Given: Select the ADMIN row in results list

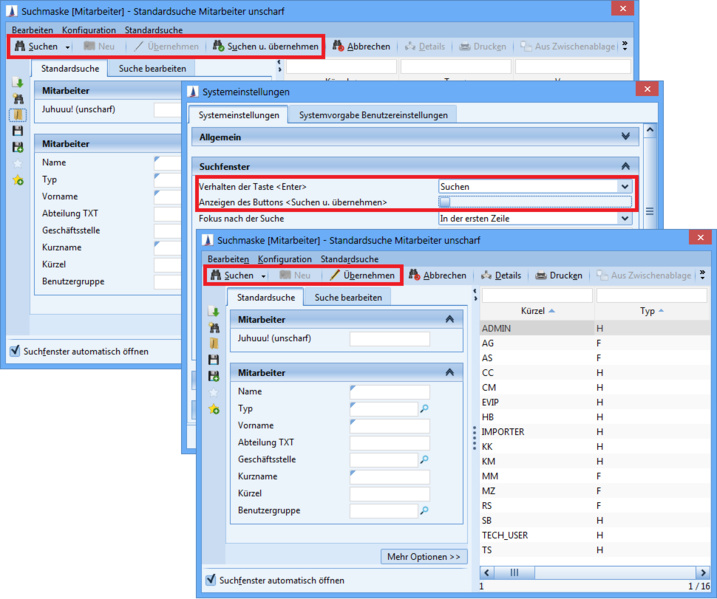Looking at the screenshot, I should coord(496,328).
